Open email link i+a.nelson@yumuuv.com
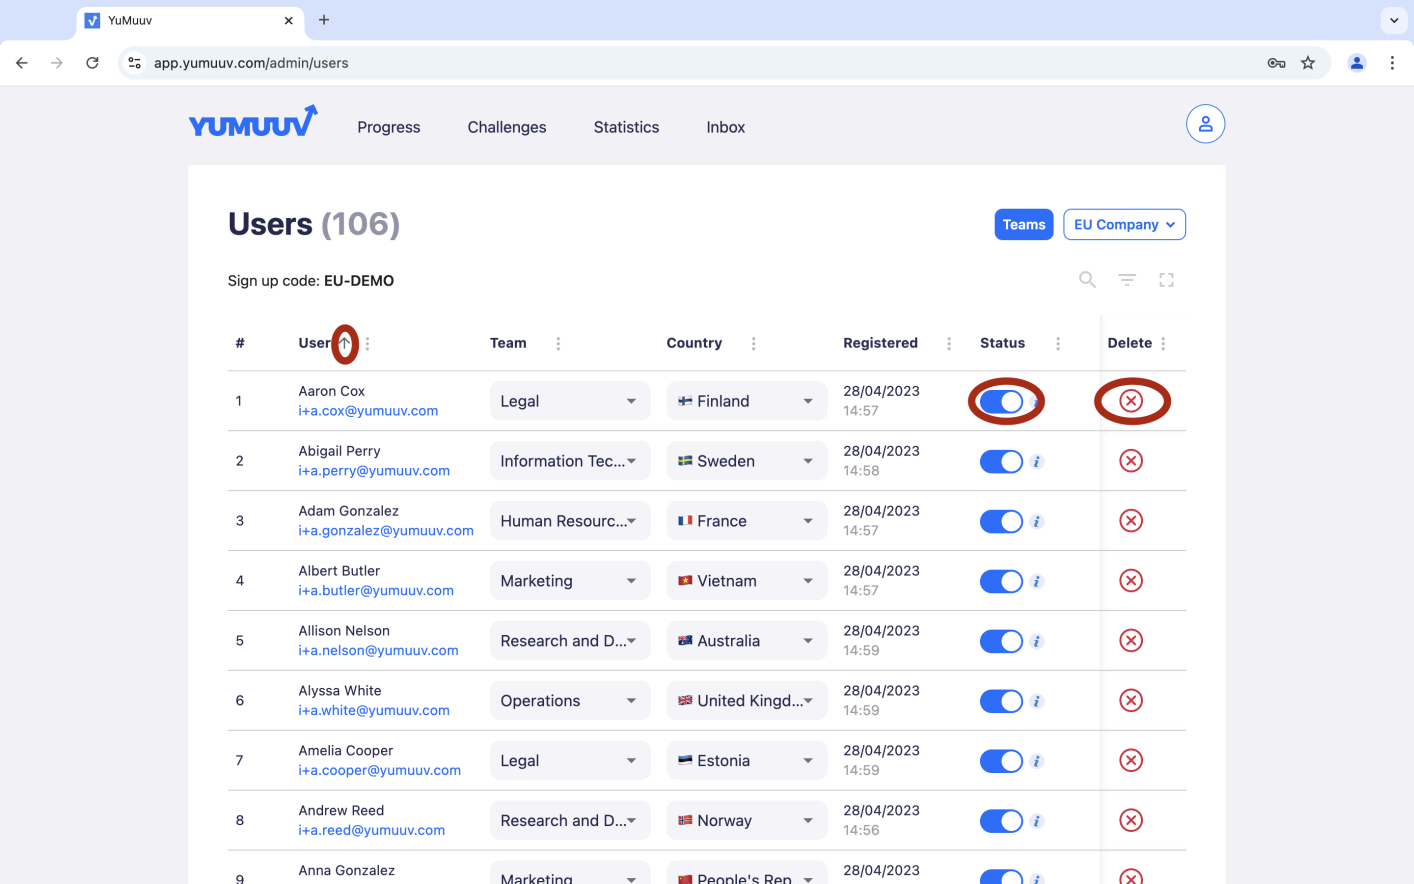 coord(378,651)
